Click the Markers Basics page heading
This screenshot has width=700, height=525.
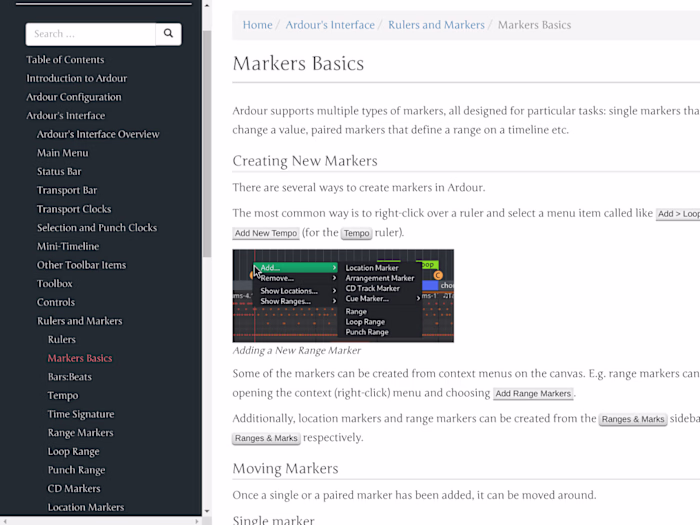coord(298,63)
